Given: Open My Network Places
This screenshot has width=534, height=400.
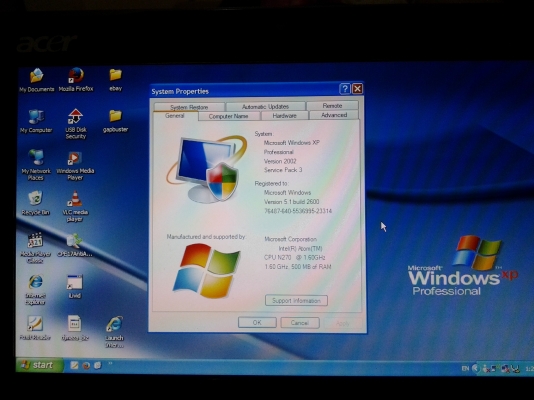Looking at the screenshot, I should 36,165.
